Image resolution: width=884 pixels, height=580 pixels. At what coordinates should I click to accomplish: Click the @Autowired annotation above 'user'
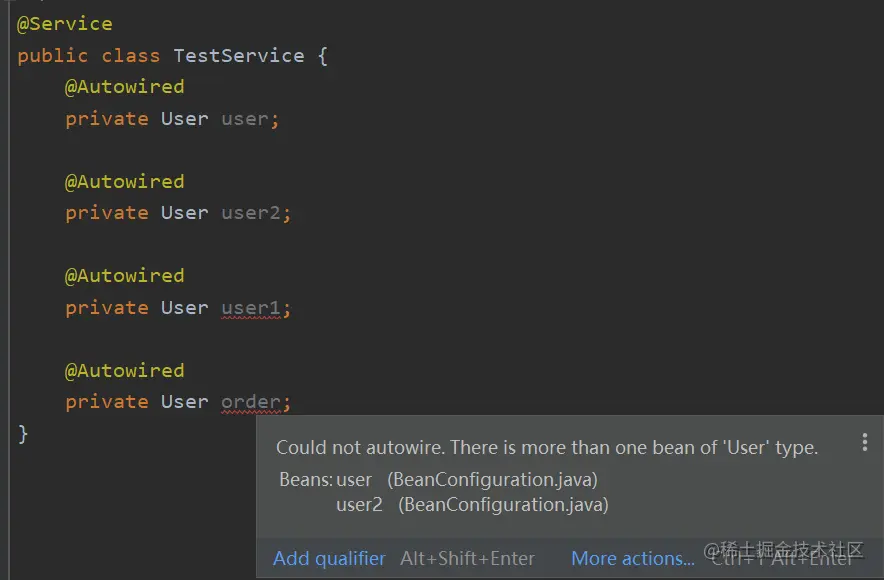coord(125,87)
